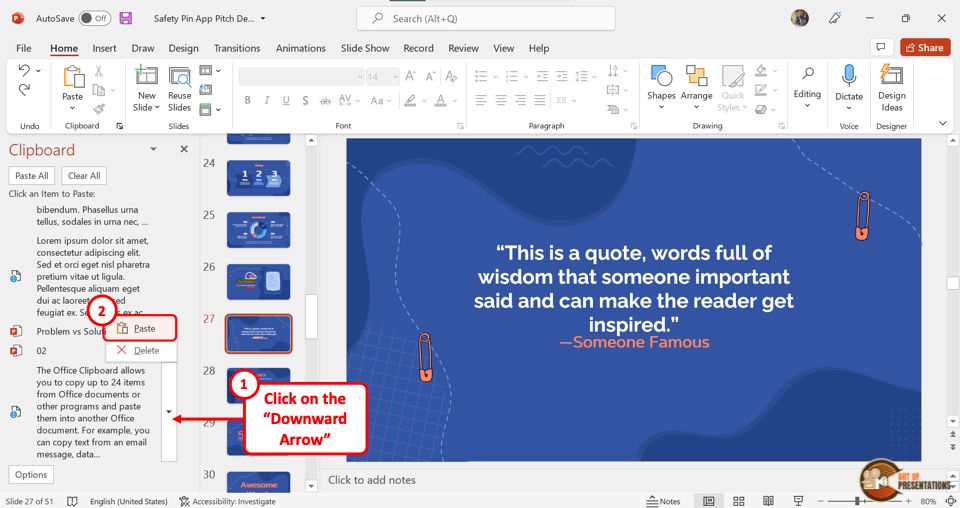Click the Normal view icon in status bar

click(x=709, y=501)
